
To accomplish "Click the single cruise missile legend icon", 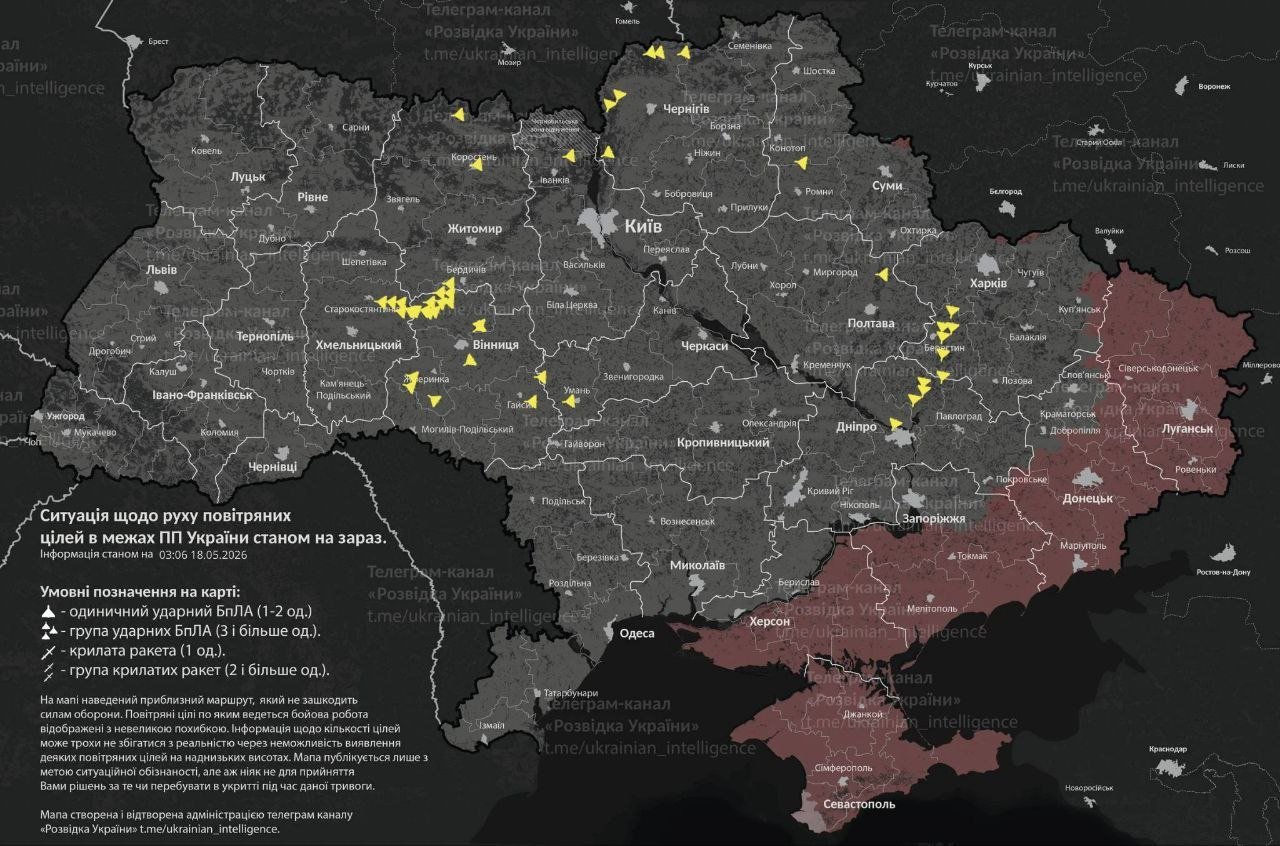I will pos(47,651).
